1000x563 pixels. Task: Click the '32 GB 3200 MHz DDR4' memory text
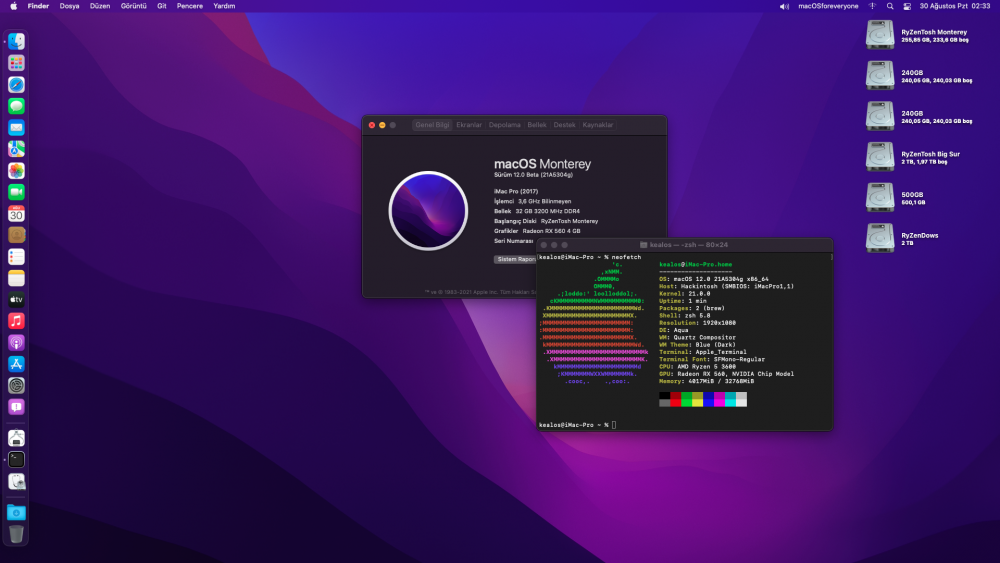547,211
